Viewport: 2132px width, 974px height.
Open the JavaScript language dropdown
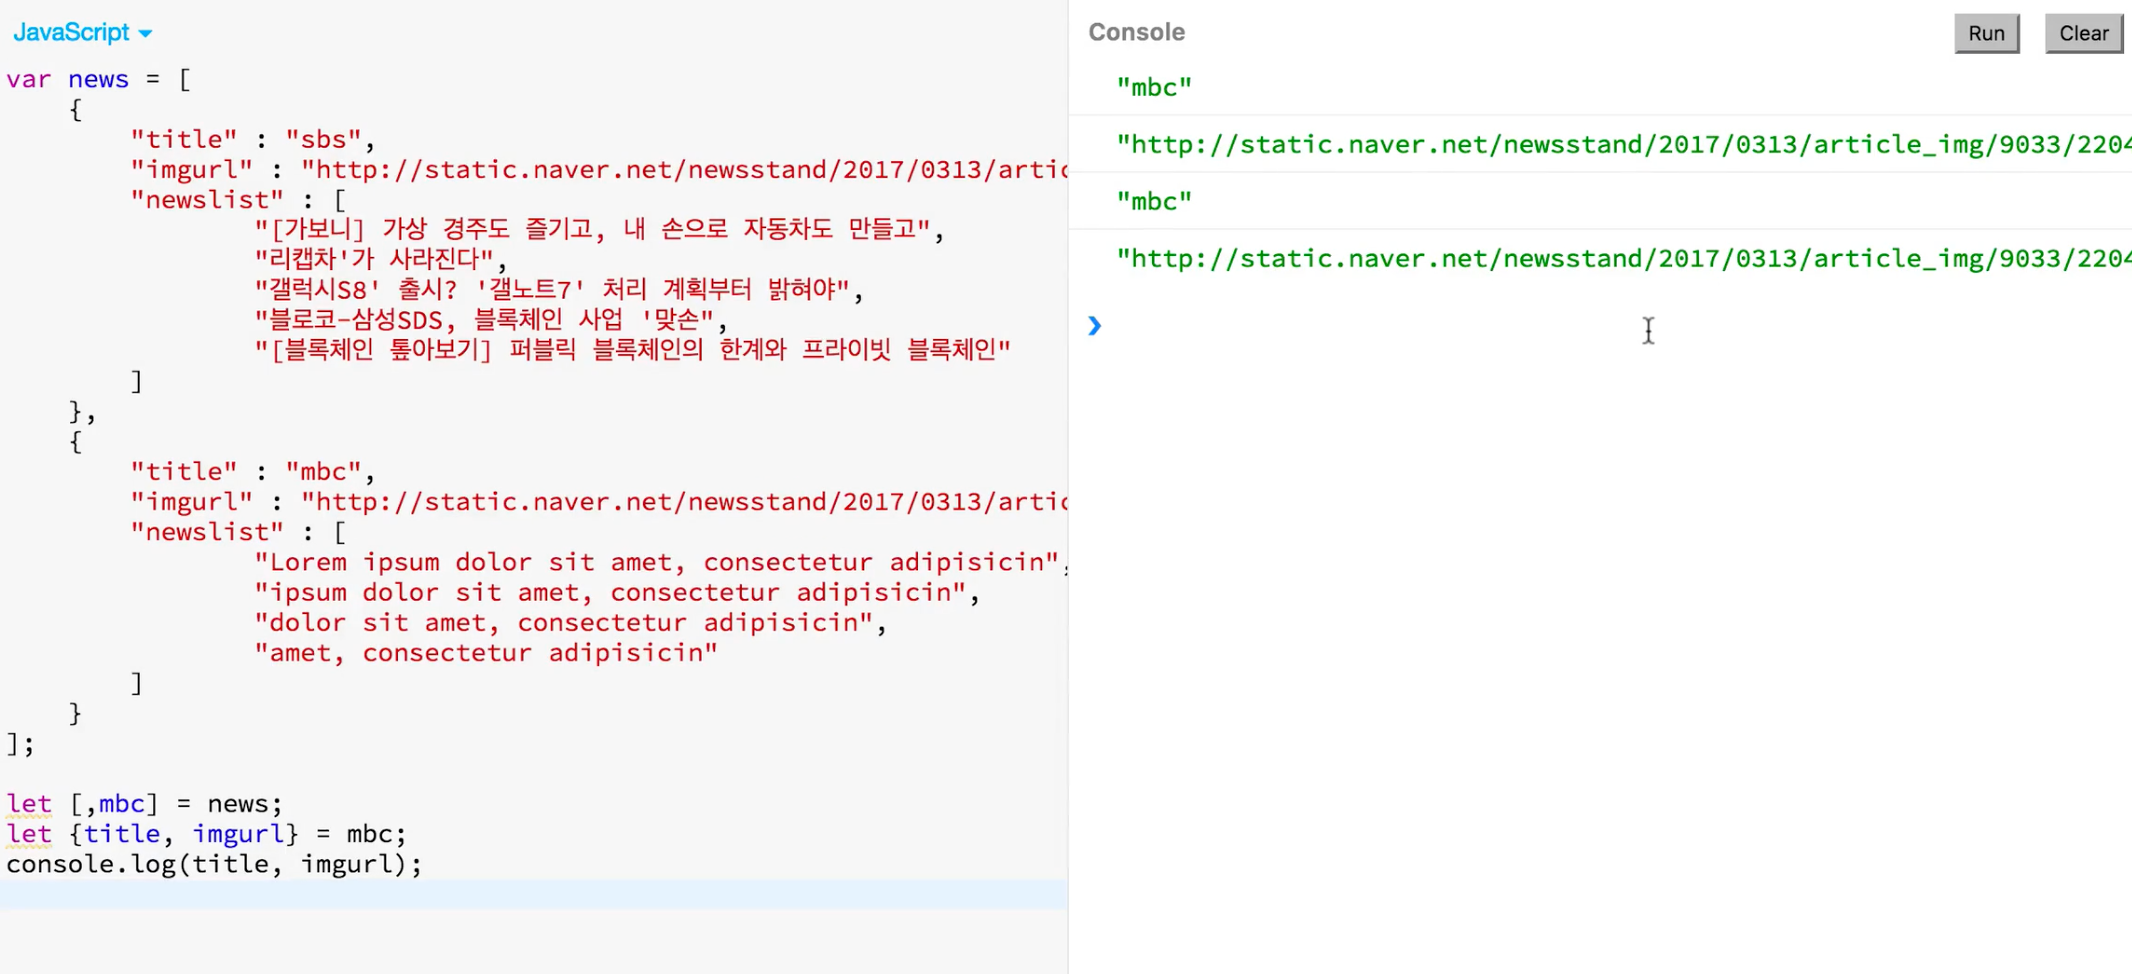(x=82, y=32)
